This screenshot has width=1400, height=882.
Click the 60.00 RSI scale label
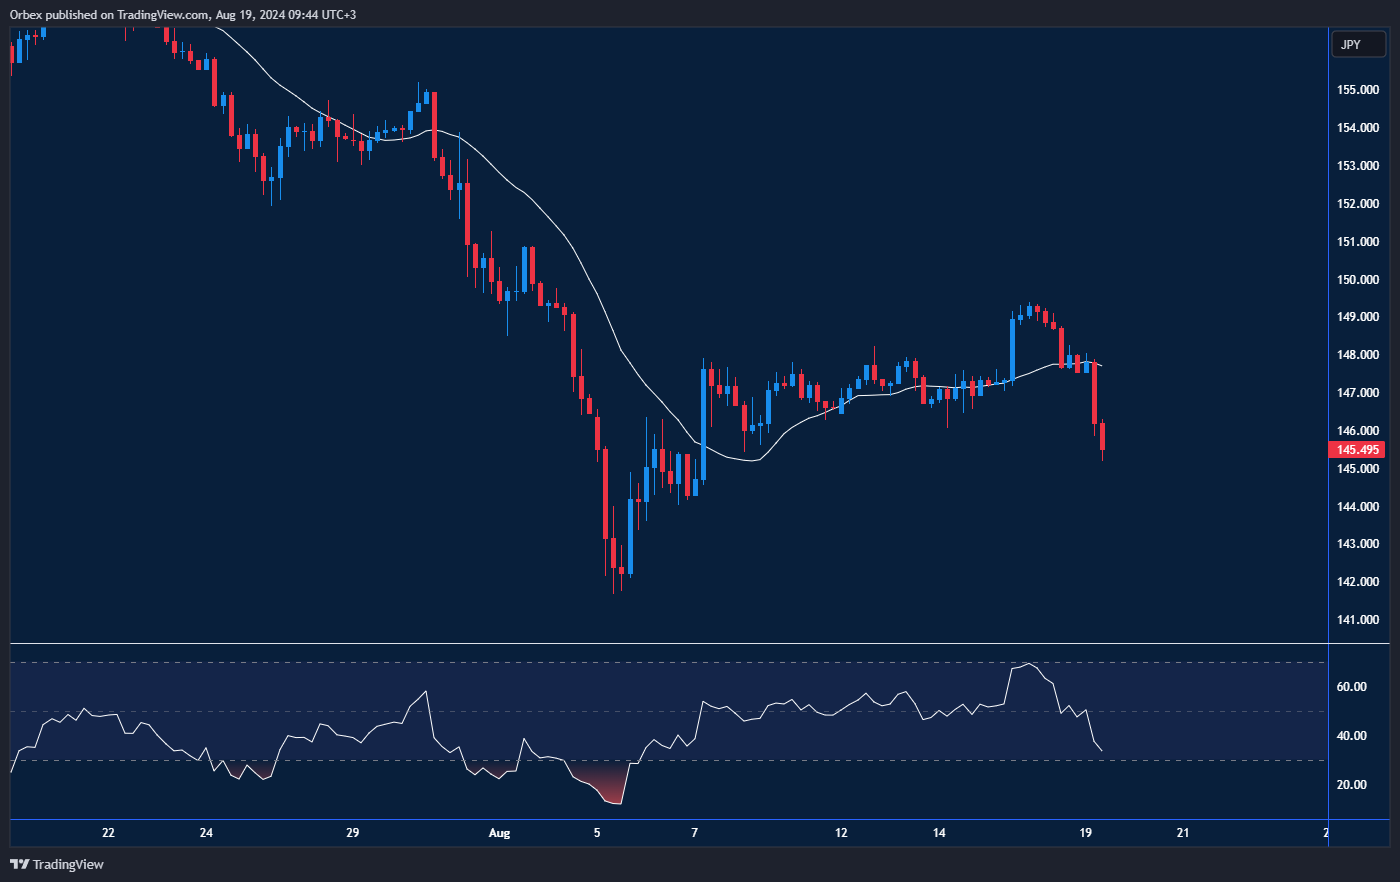(1351, 687)
